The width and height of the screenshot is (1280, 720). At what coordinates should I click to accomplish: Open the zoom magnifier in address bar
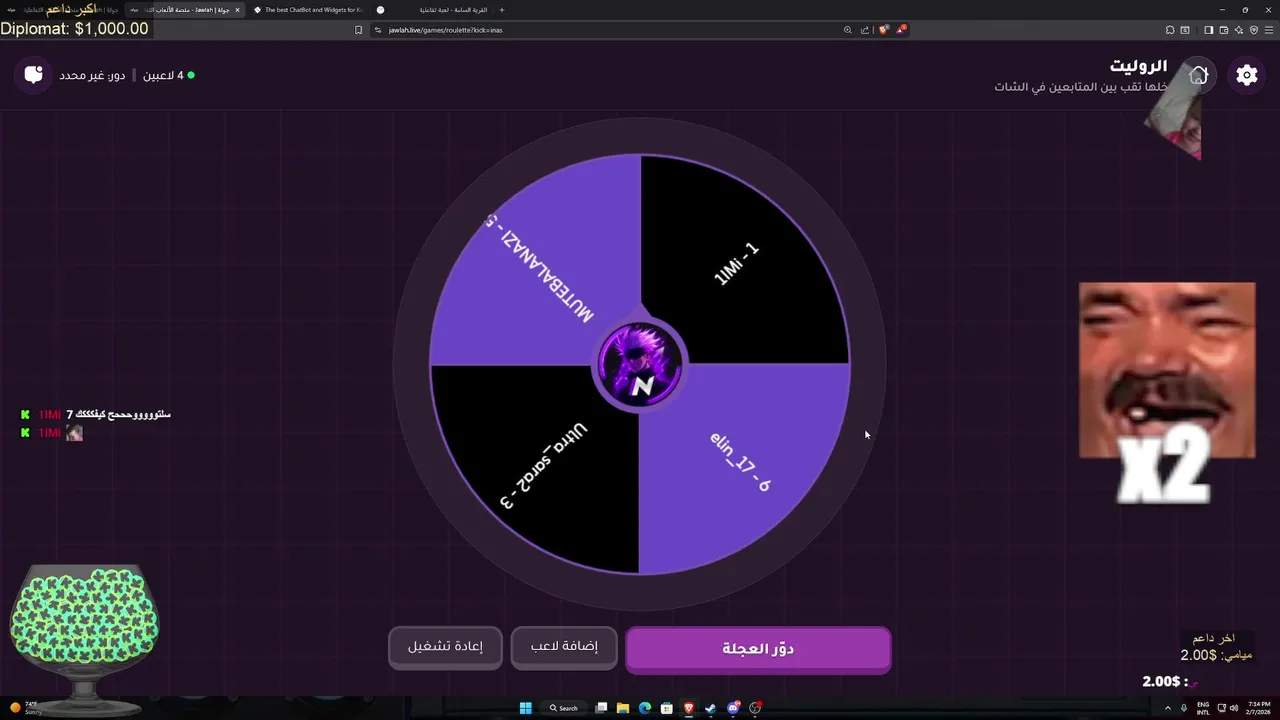(848, 30)
